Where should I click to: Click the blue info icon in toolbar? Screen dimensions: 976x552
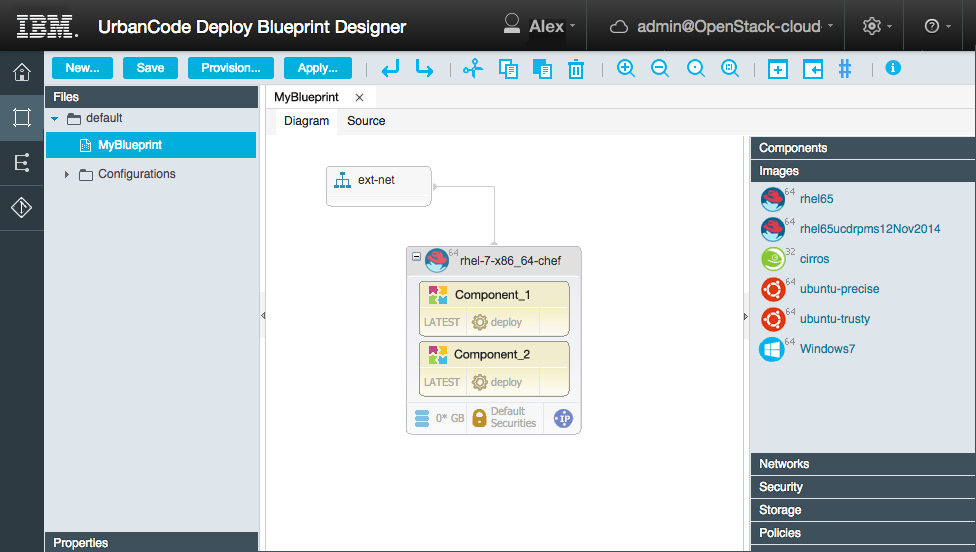[x=893, y=68]
